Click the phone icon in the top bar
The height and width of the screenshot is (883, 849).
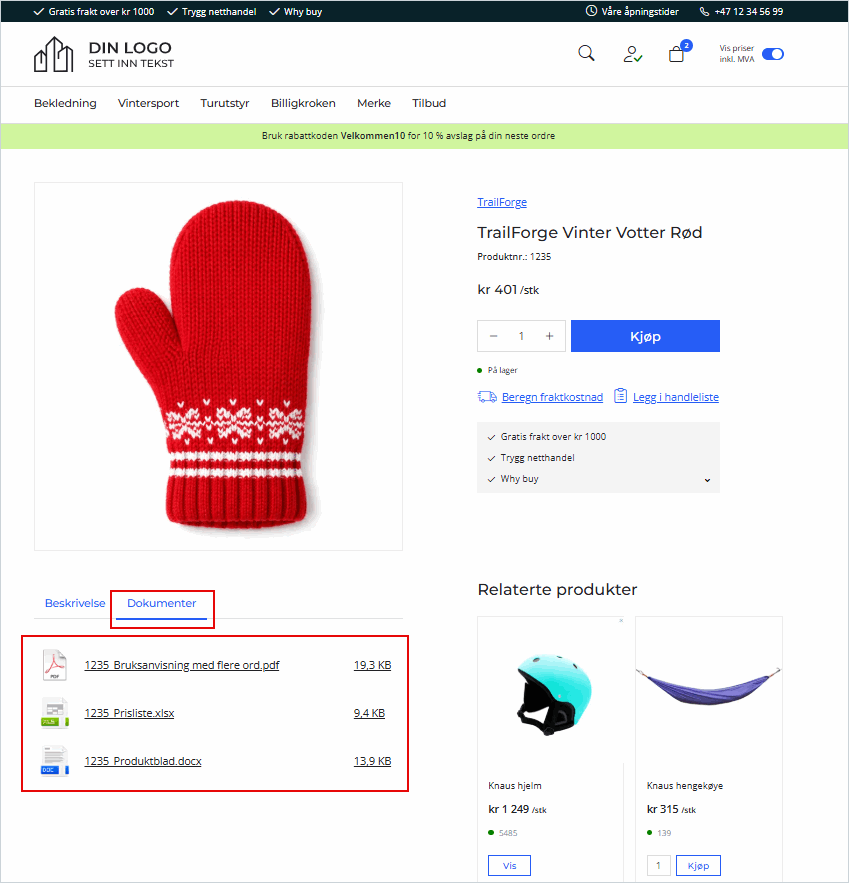click(x=705, y=11)
